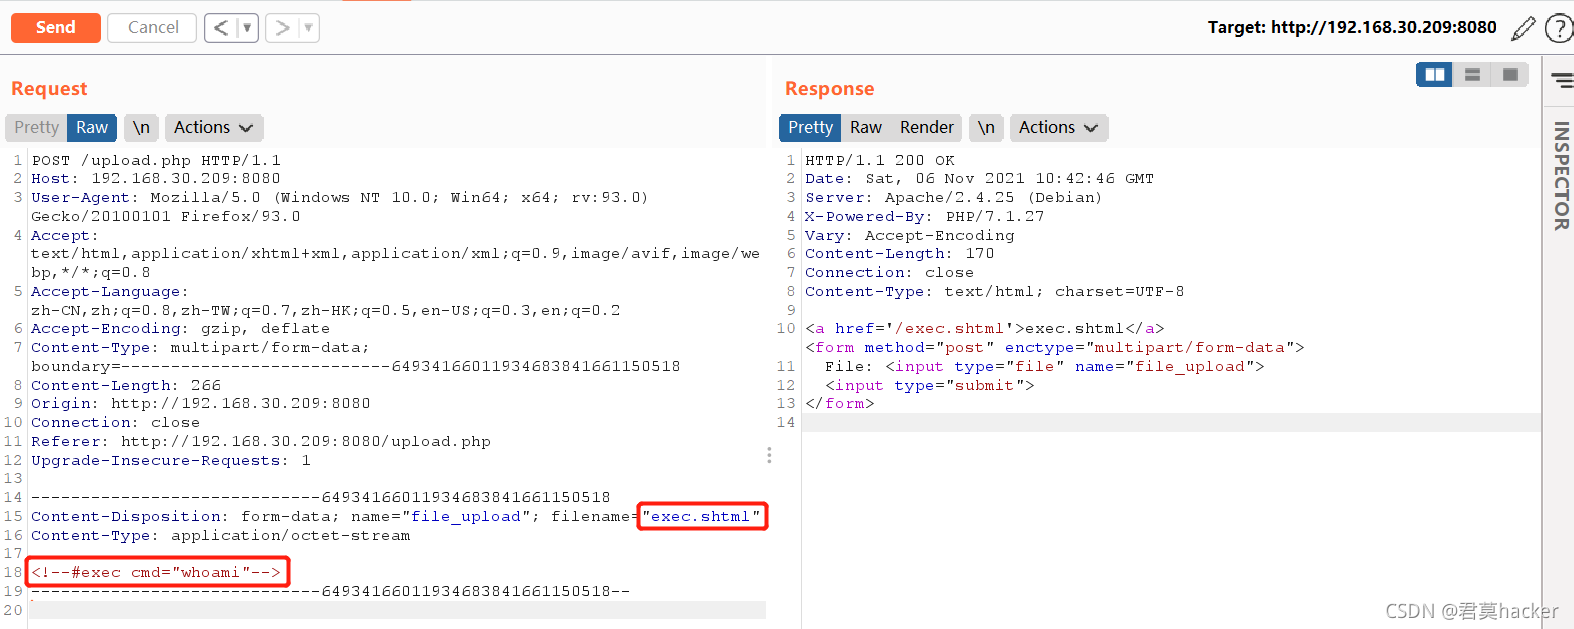The image size is (1574, 629).
Task: Open the back history dropdown arrow
Action: click(x=247, y=28)
